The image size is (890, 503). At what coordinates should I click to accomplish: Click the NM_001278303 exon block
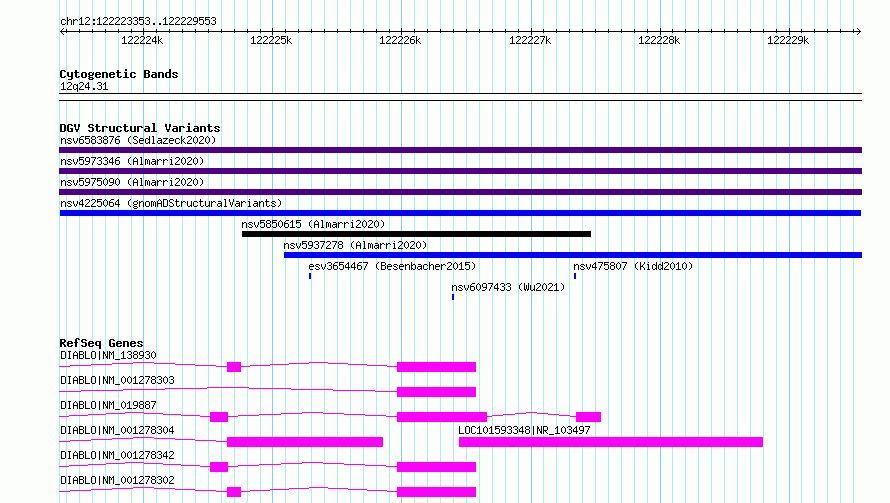pos(436,392)
